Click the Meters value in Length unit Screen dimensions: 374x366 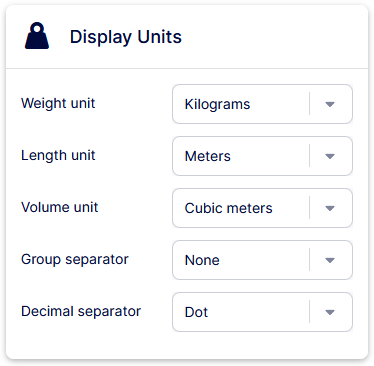pyautogui.click(x=208, y=156)
